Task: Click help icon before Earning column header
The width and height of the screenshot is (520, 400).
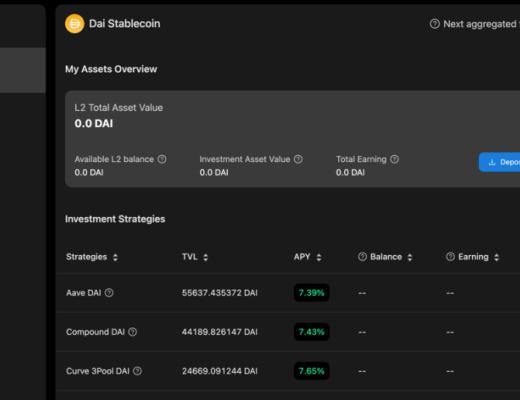Action: [450, 257]
